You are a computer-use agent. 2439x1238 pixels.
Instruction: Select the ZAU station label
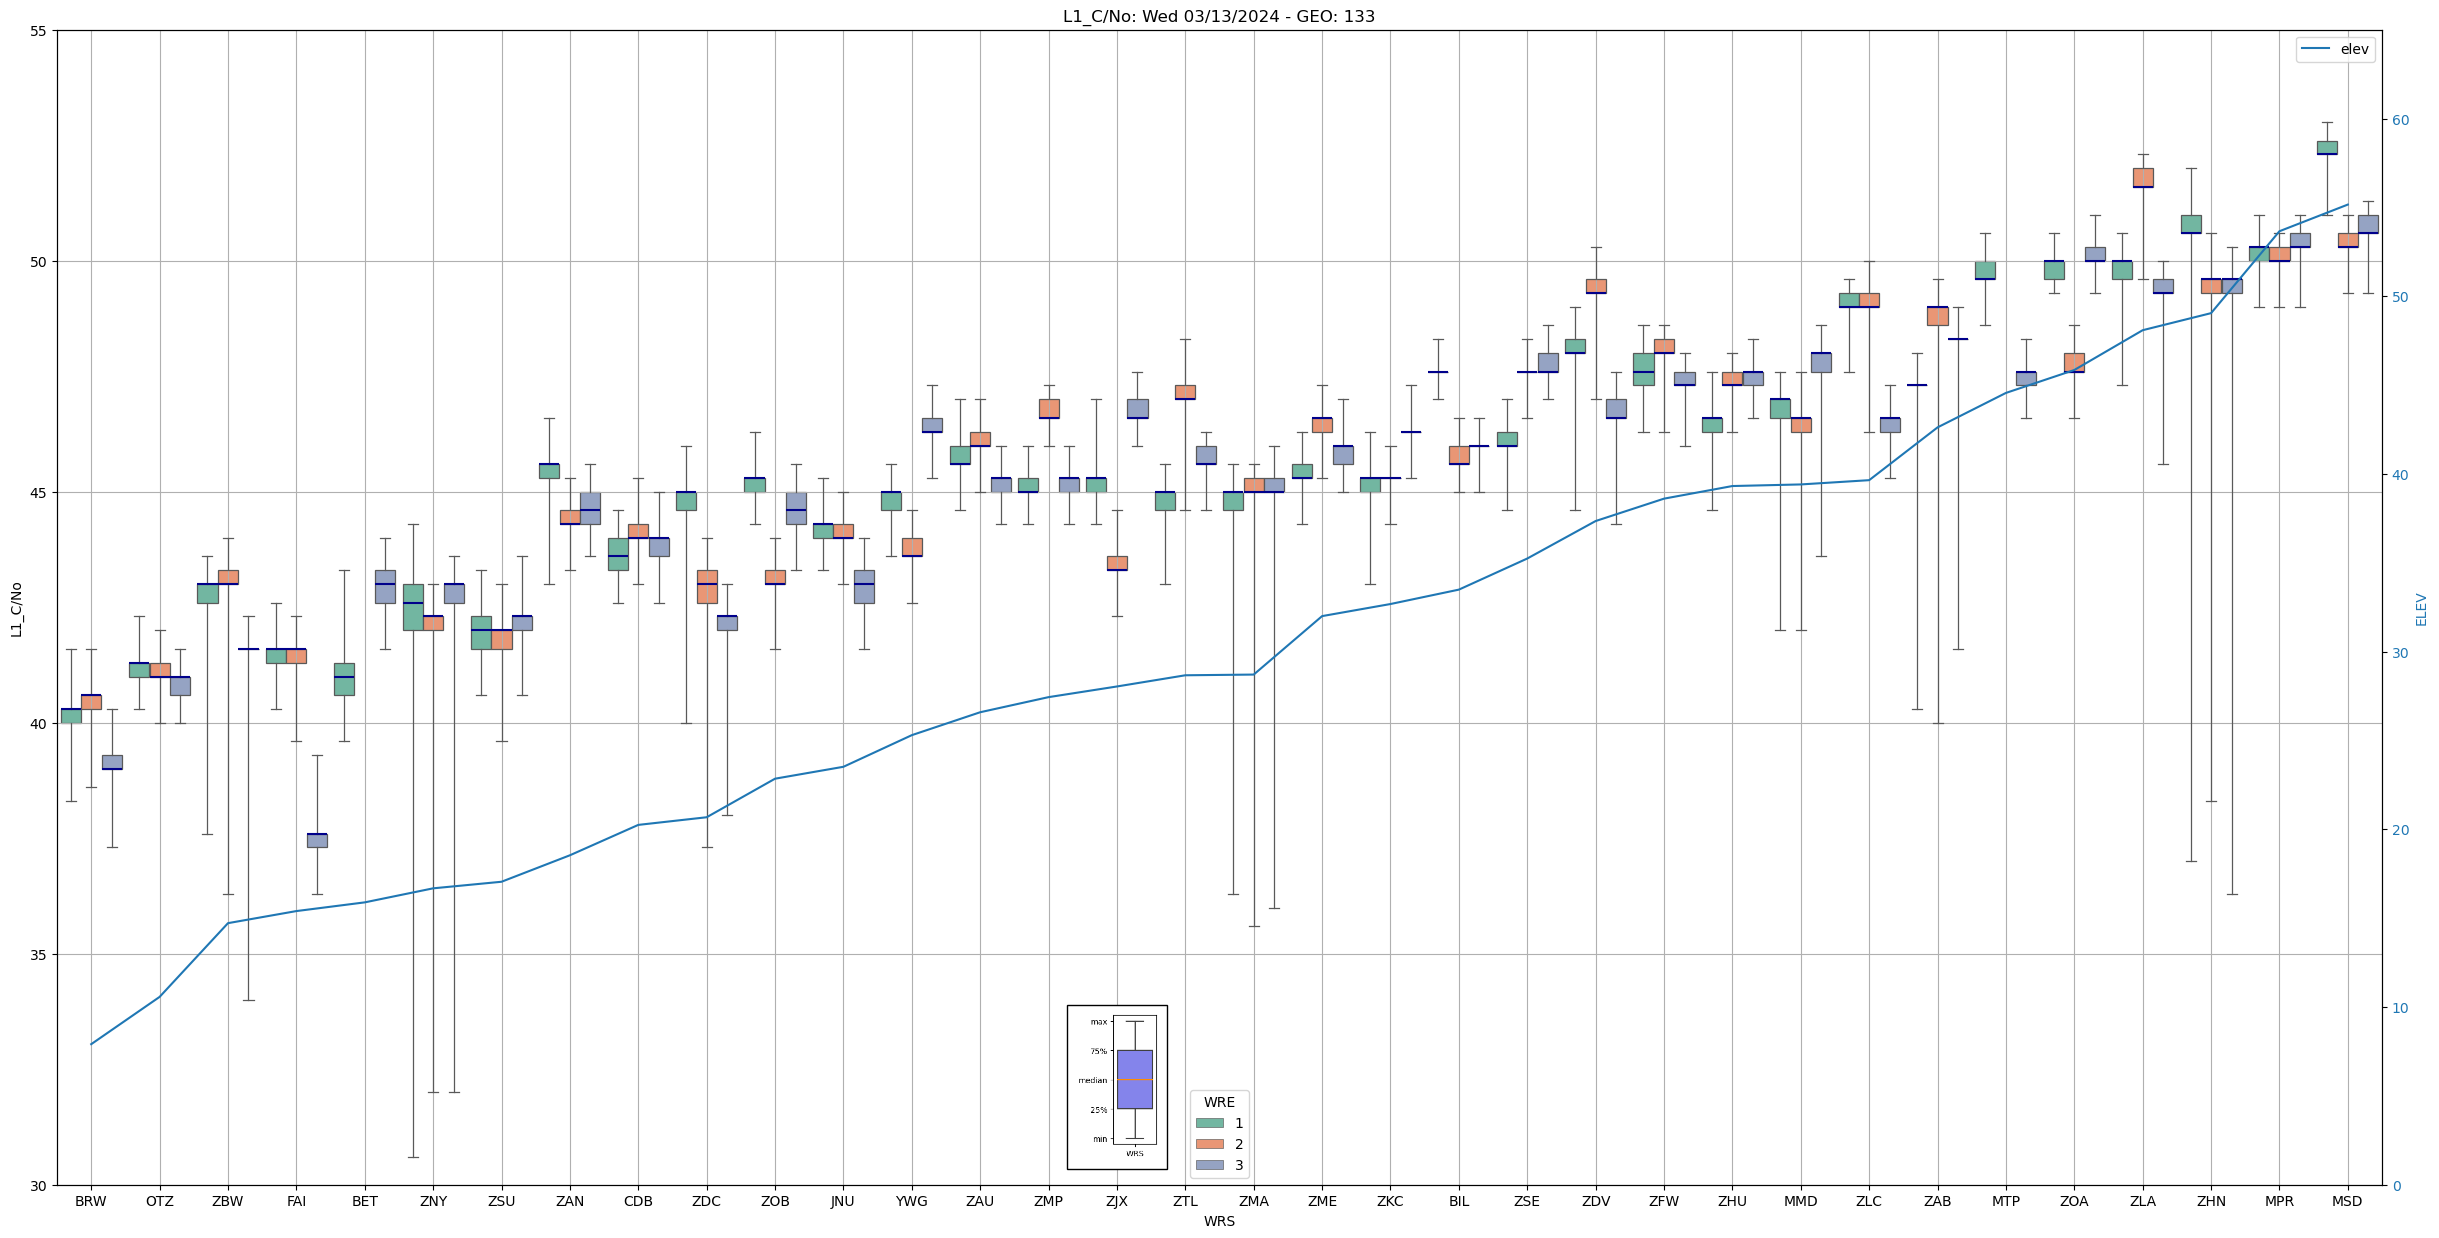(980, 1202)
